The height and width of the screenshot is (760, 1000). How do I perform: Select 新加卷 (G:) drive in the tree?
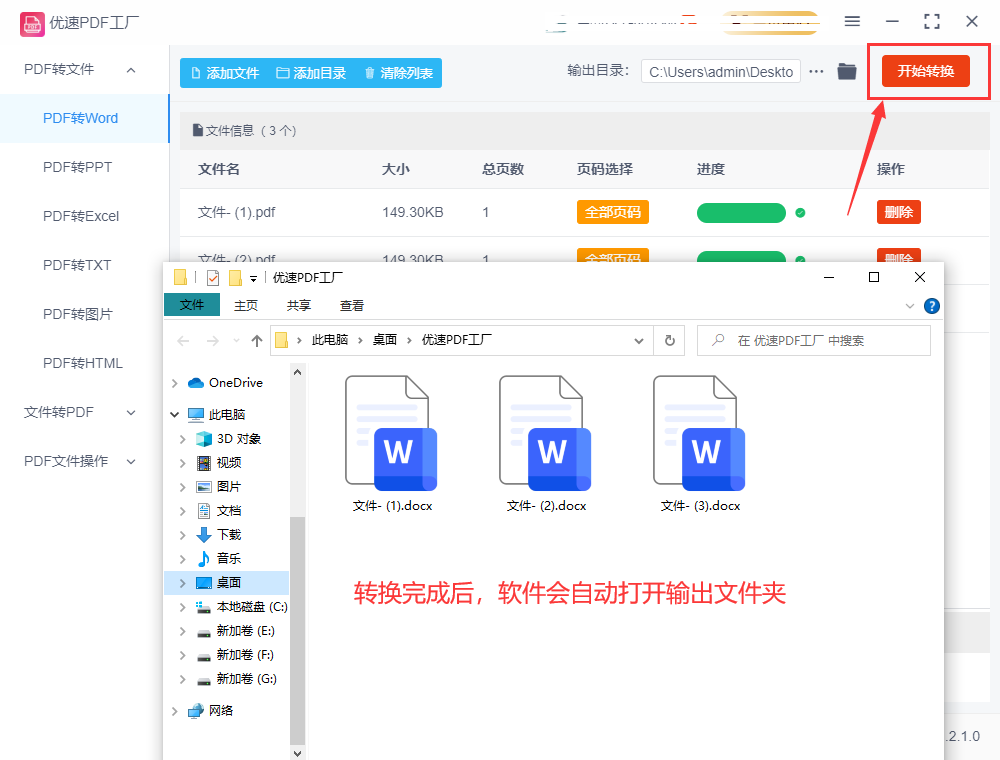237,679
